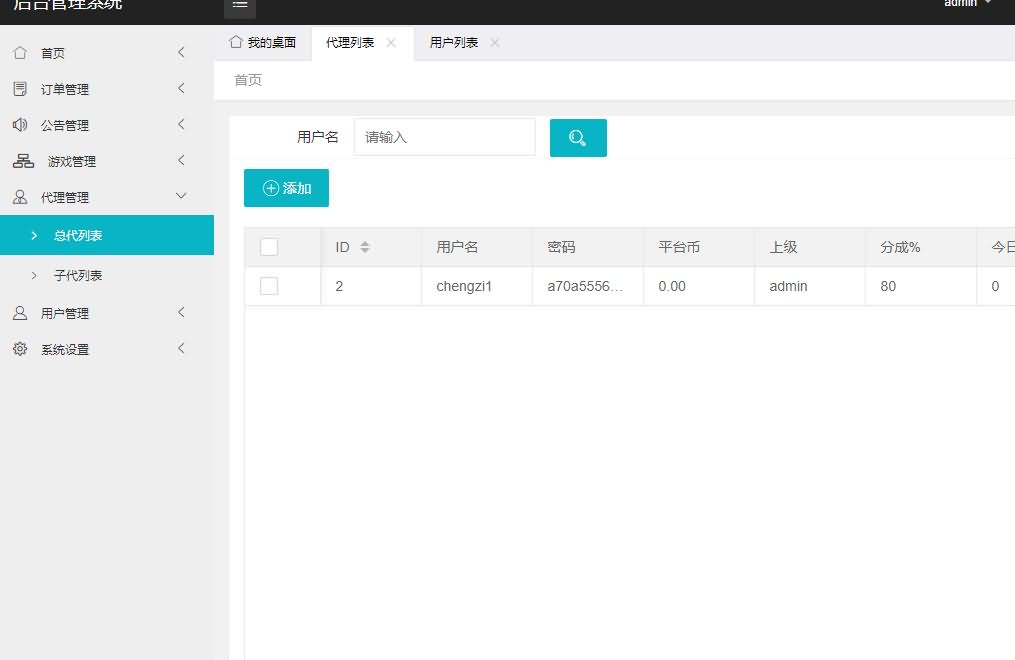
Task: Click the 系统设置 gear icon
Action: pos(20,349)
